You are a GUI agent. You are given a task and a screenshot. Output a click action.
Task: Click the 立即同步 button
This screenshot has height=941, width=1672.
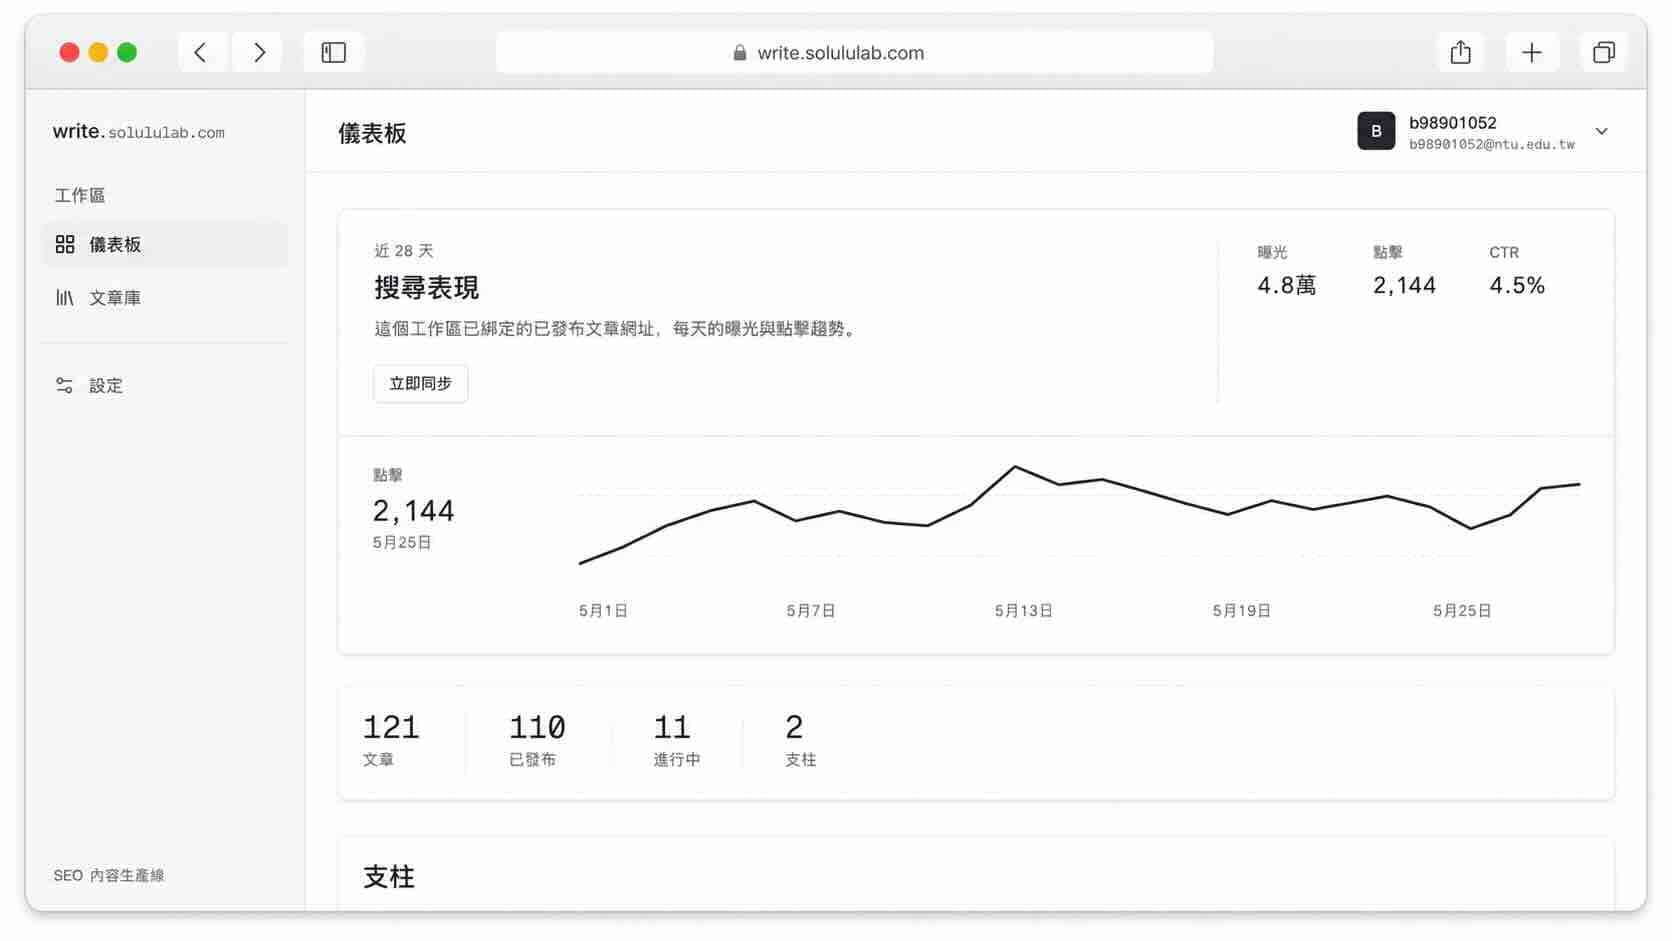click(x=421, y=384)
